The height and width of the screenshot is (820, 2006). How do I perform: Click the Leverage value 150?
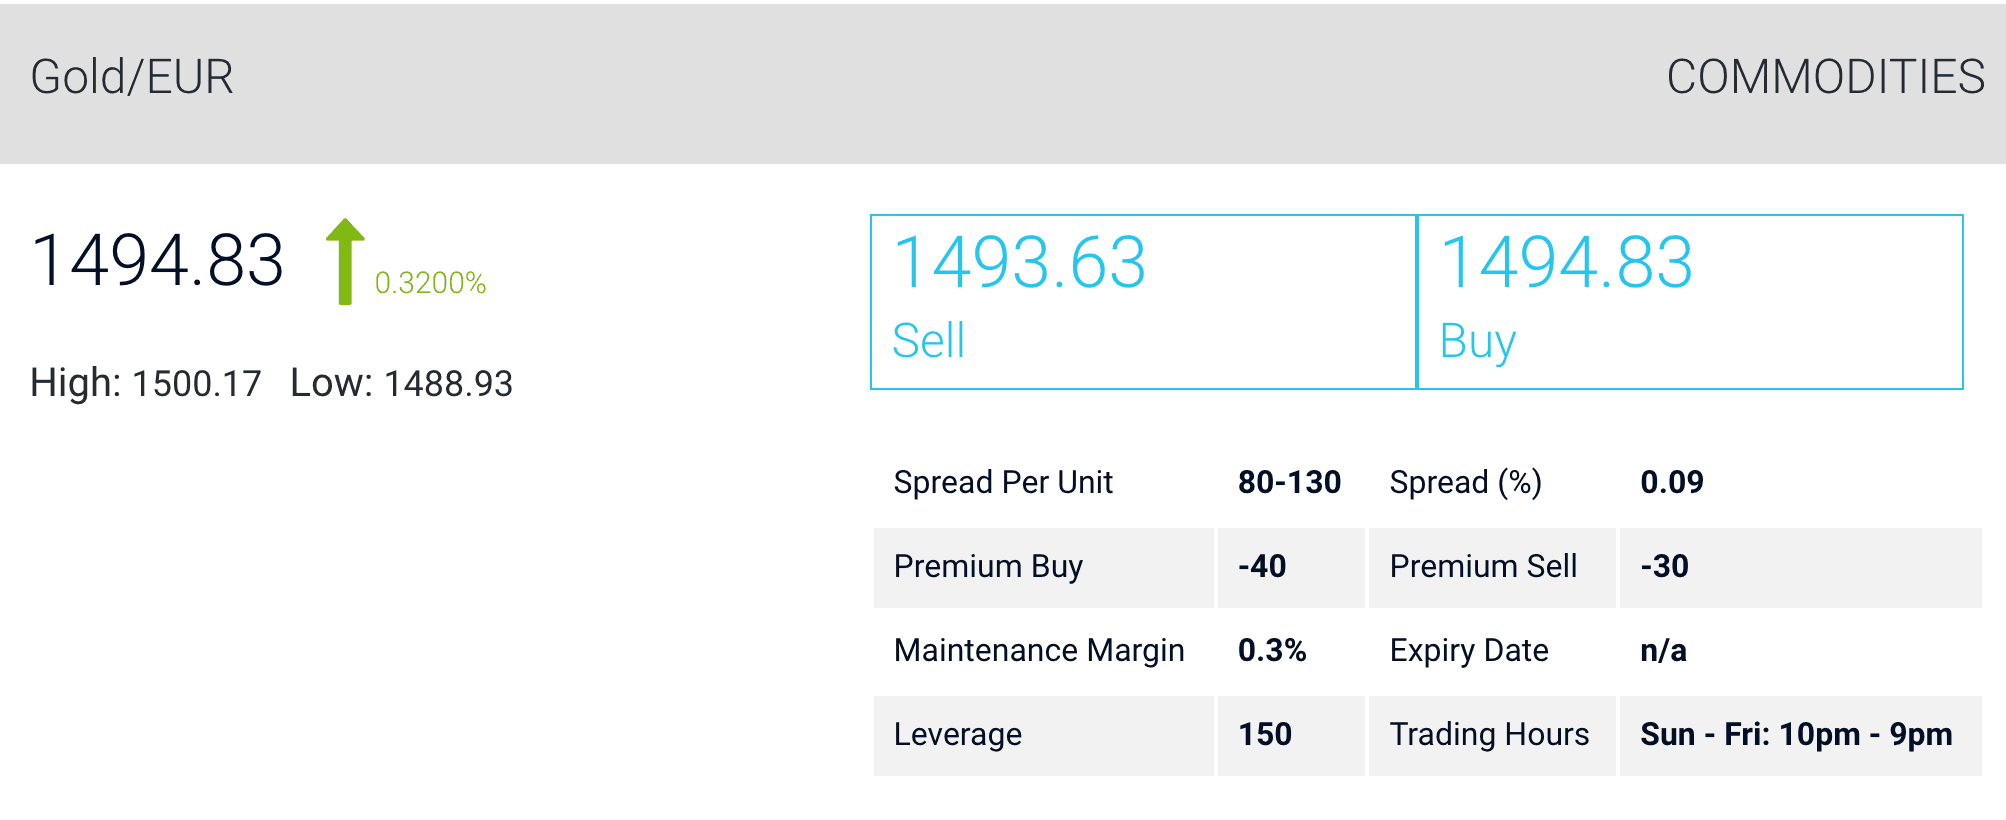(1265, 734)
